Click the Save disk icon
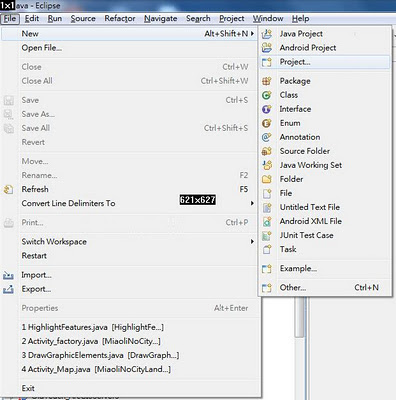This screenshot has width=396, height=400. [8, 100]
